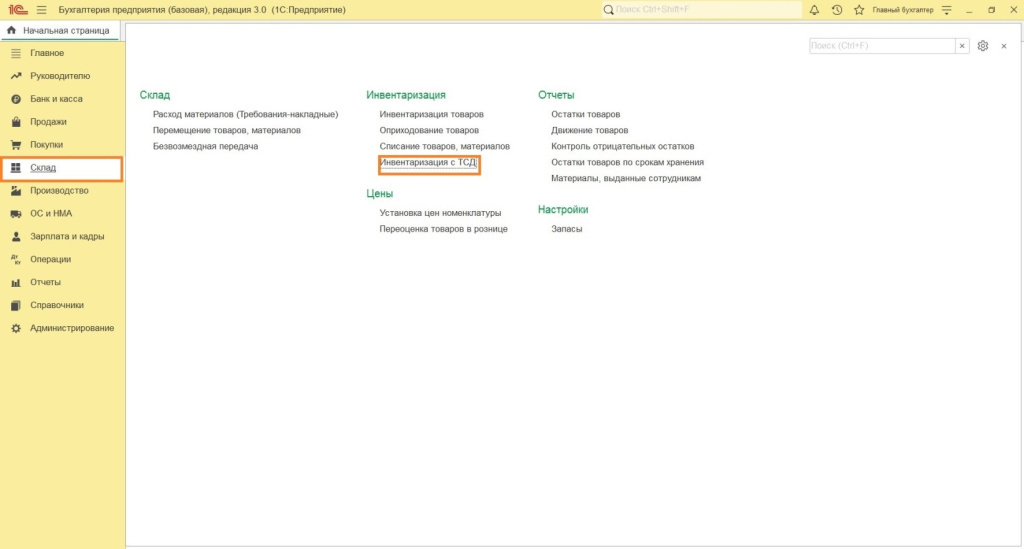Open the Банк и касса section
Screen dimensions: 1024x549
[62, 99]
